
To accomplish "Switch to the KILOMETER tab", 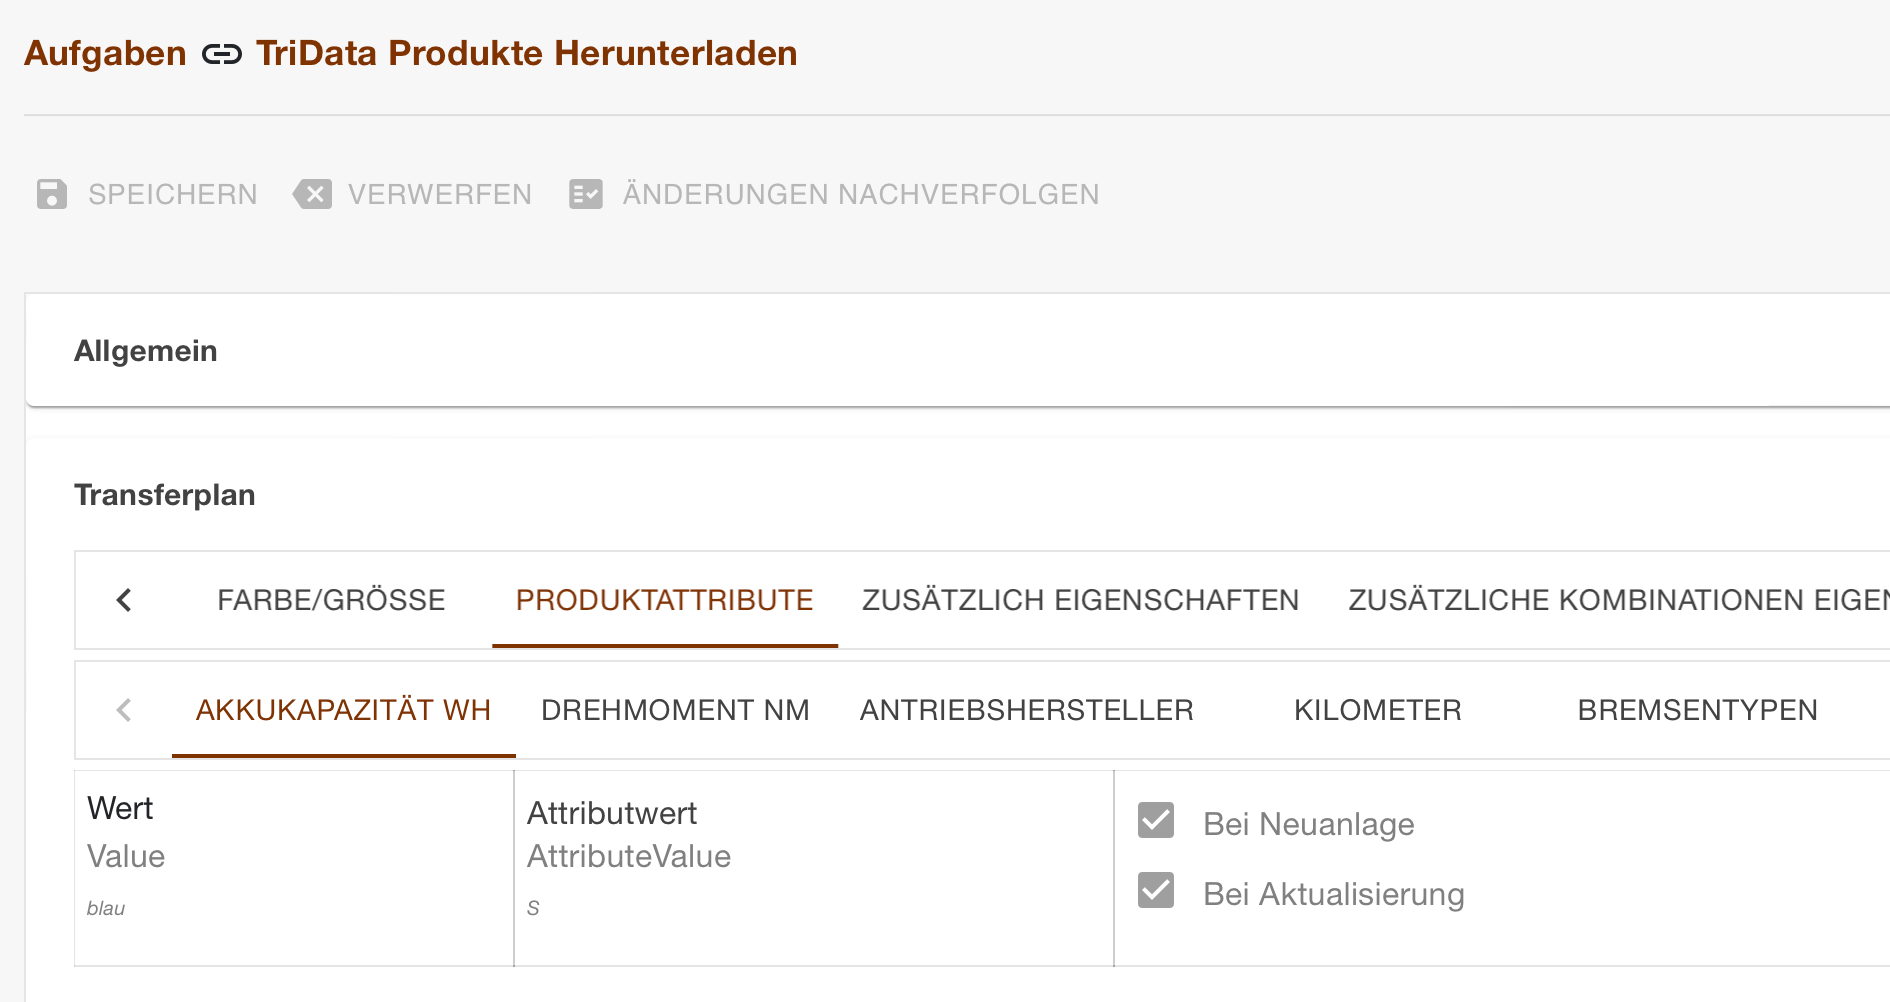I will click(1378, 710).
